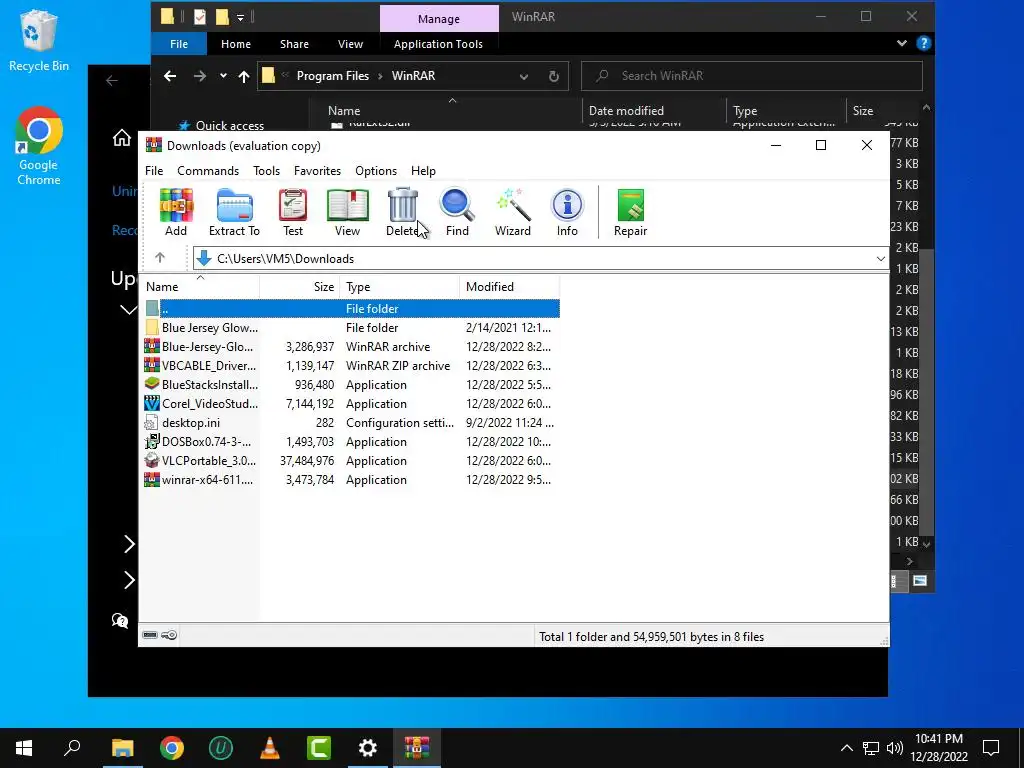The height and width of the screenshot is (768, 1024).
Task: Switch to Home tab in File Explorer
Action: pos(236,44)
